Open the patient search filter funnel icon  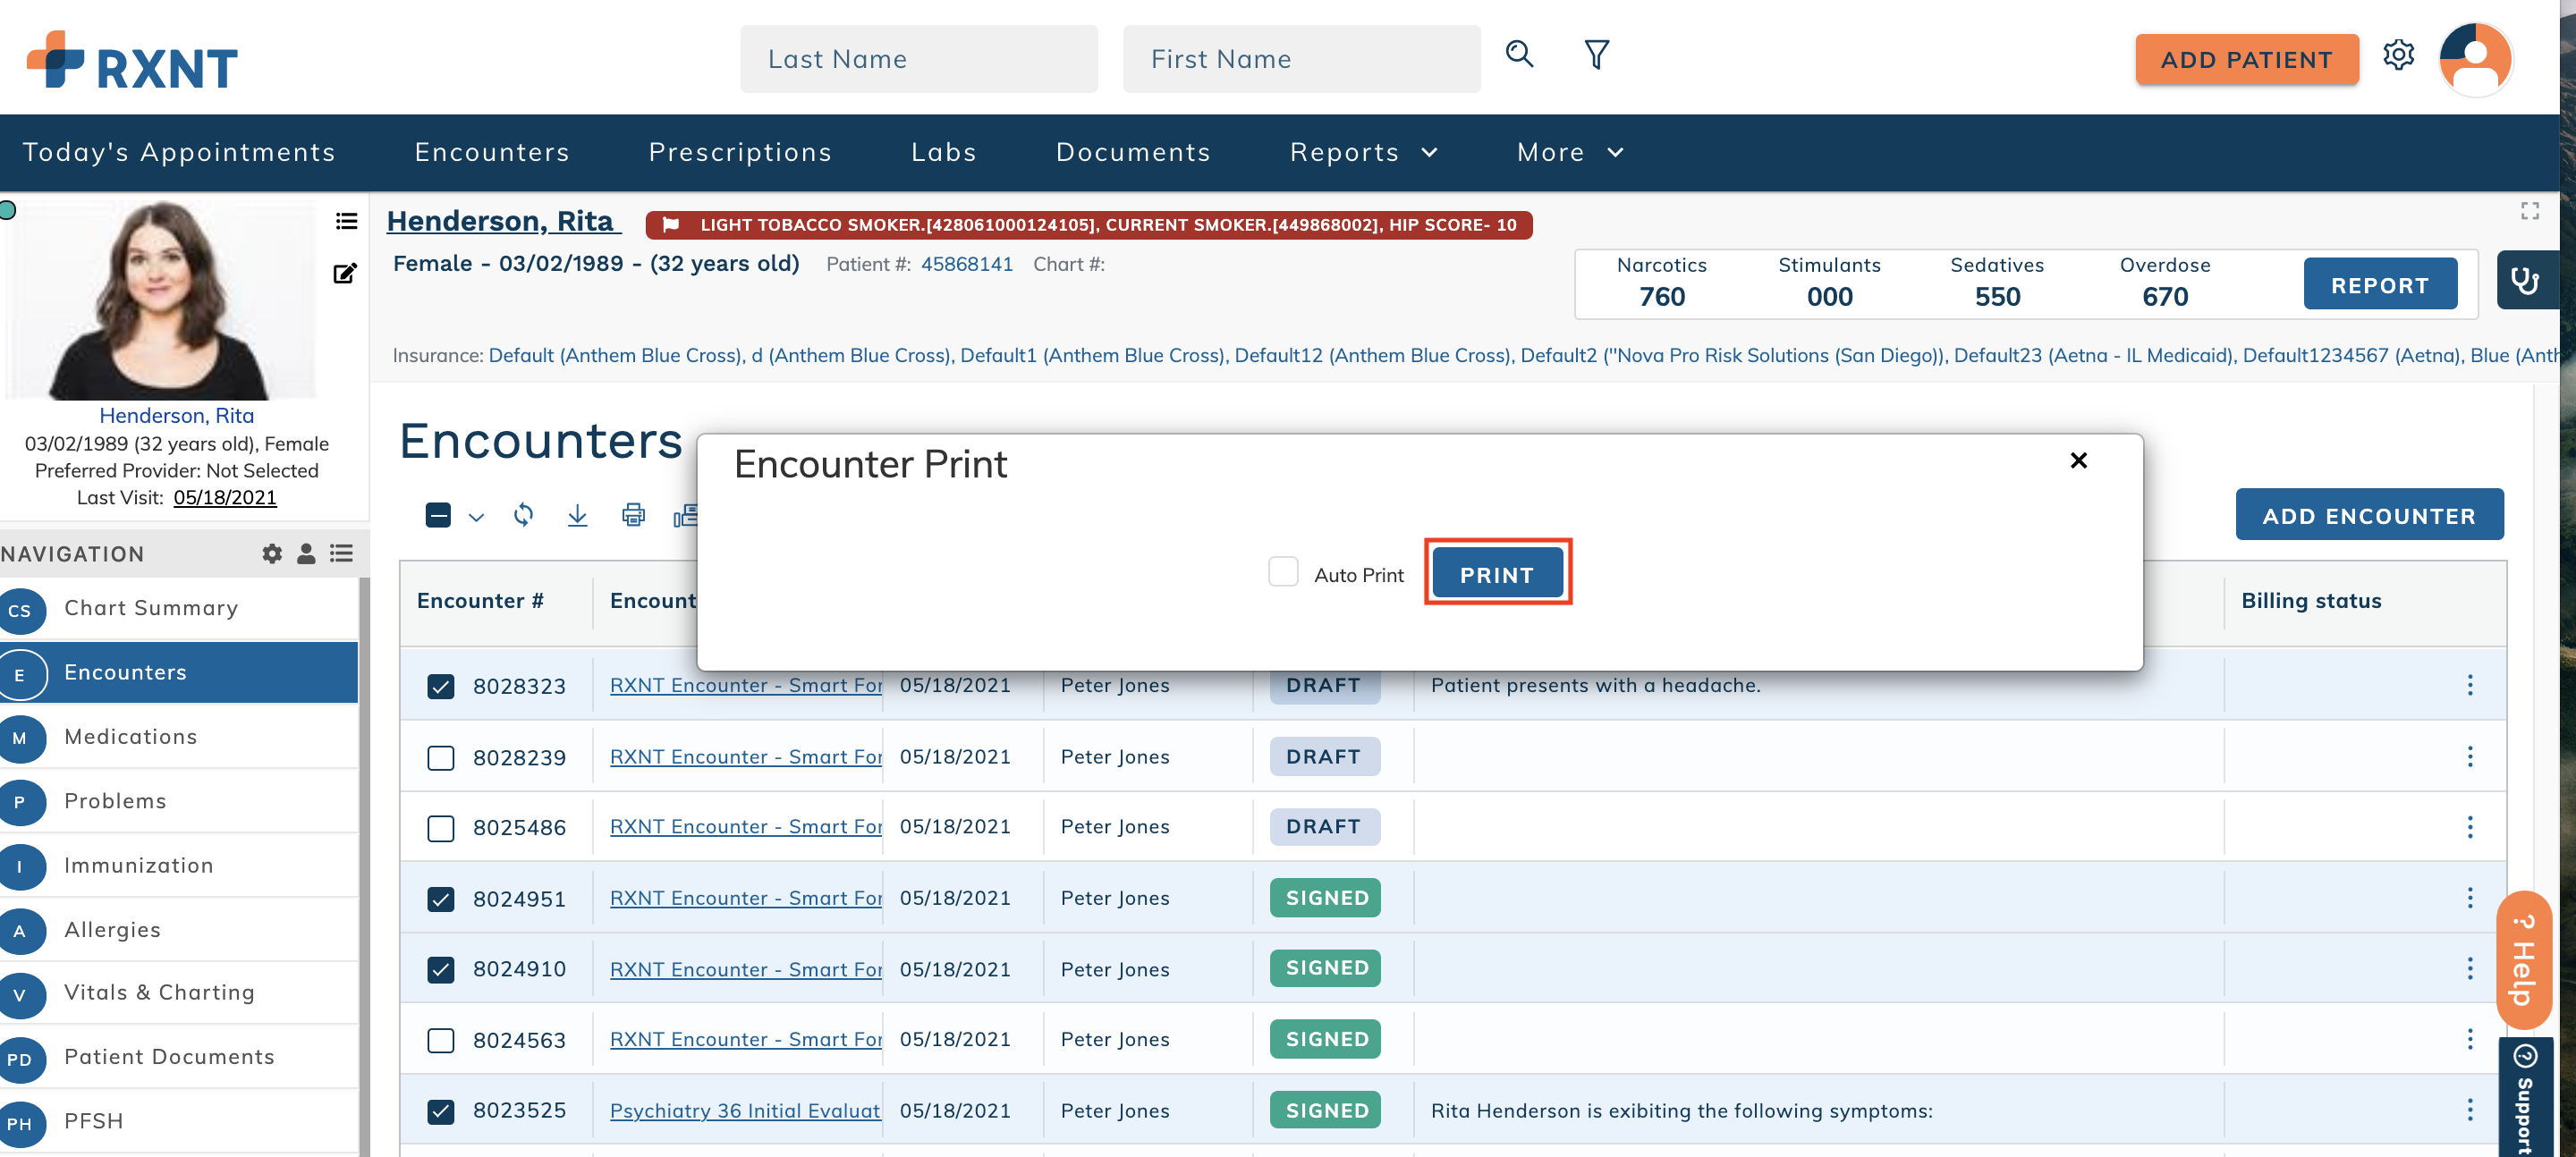click(x=1597, y=54)
